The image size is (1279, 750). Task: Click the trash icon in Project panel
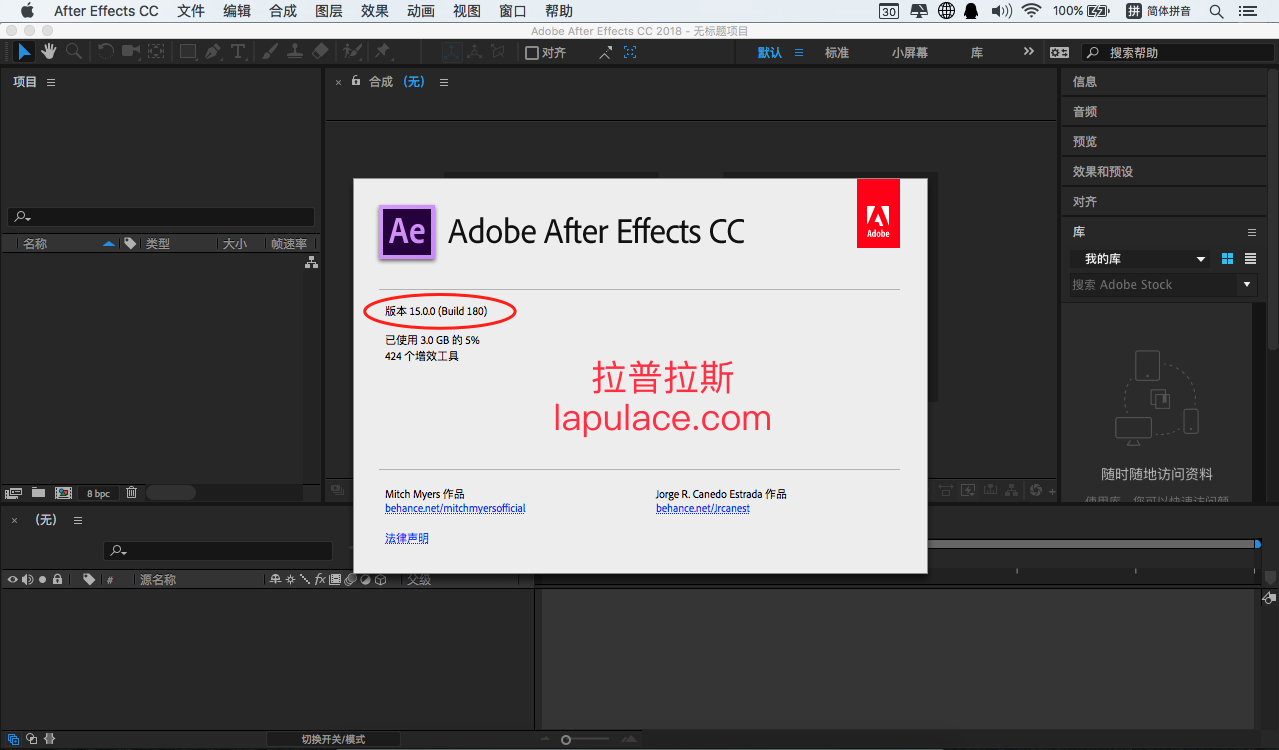click(x=131, y=493)
